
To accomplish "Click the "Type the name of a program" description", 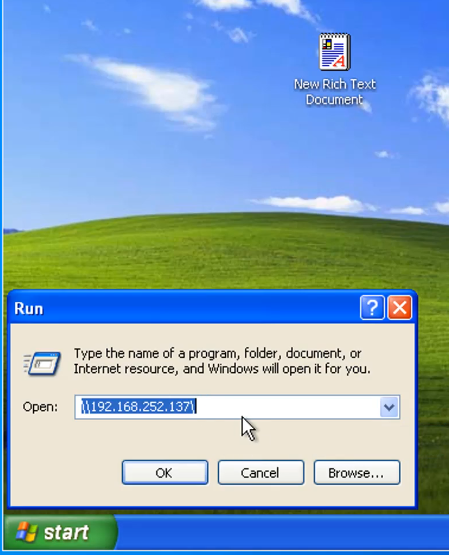I will (222, 361).
